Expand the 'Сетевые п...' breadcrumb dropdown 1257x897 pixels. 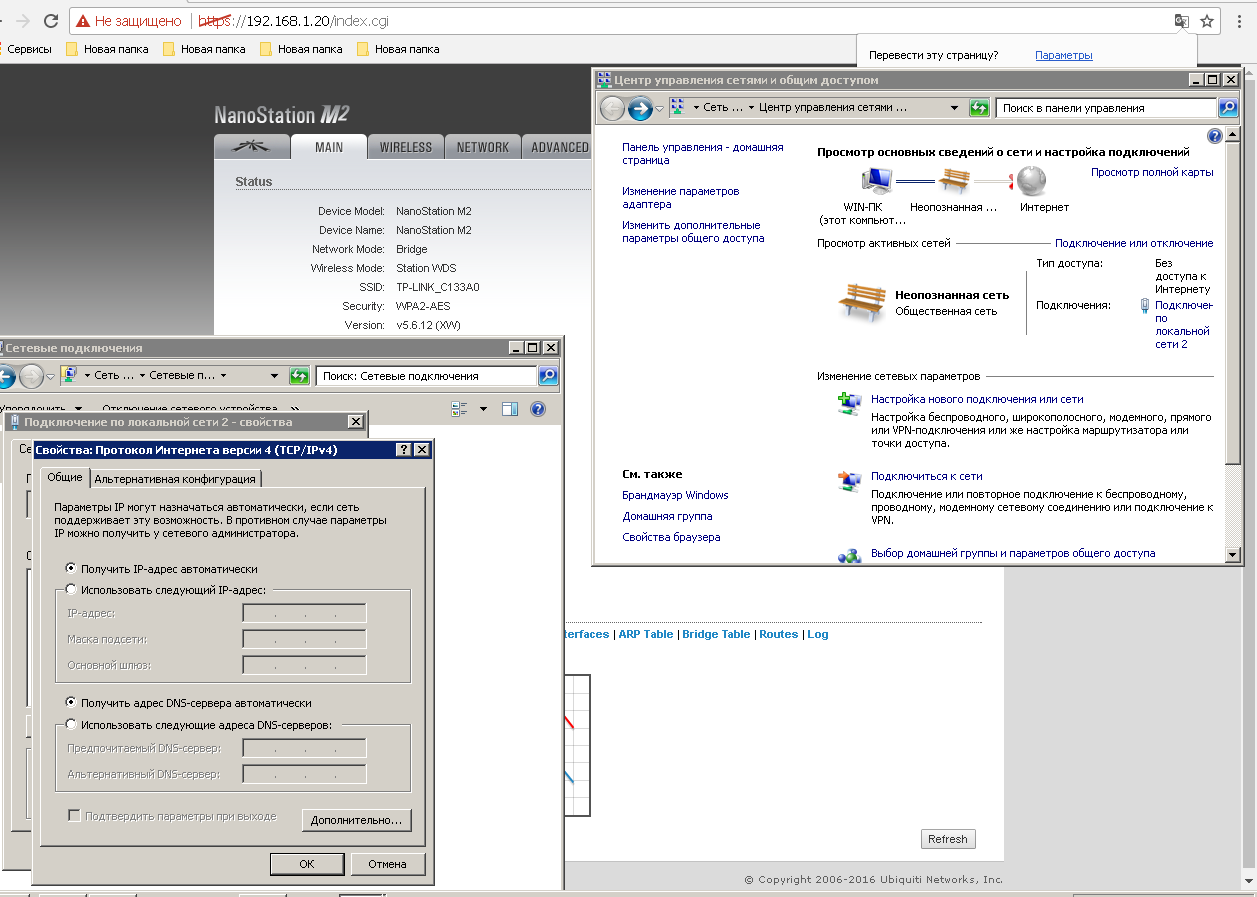[x=223, y=376]
